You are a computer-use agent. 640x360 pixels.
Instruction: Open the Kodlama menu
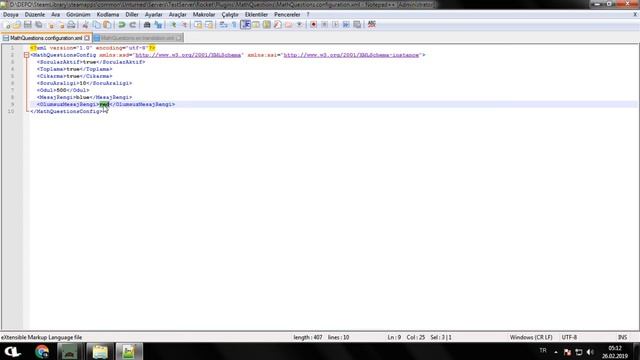pos(108,14)
